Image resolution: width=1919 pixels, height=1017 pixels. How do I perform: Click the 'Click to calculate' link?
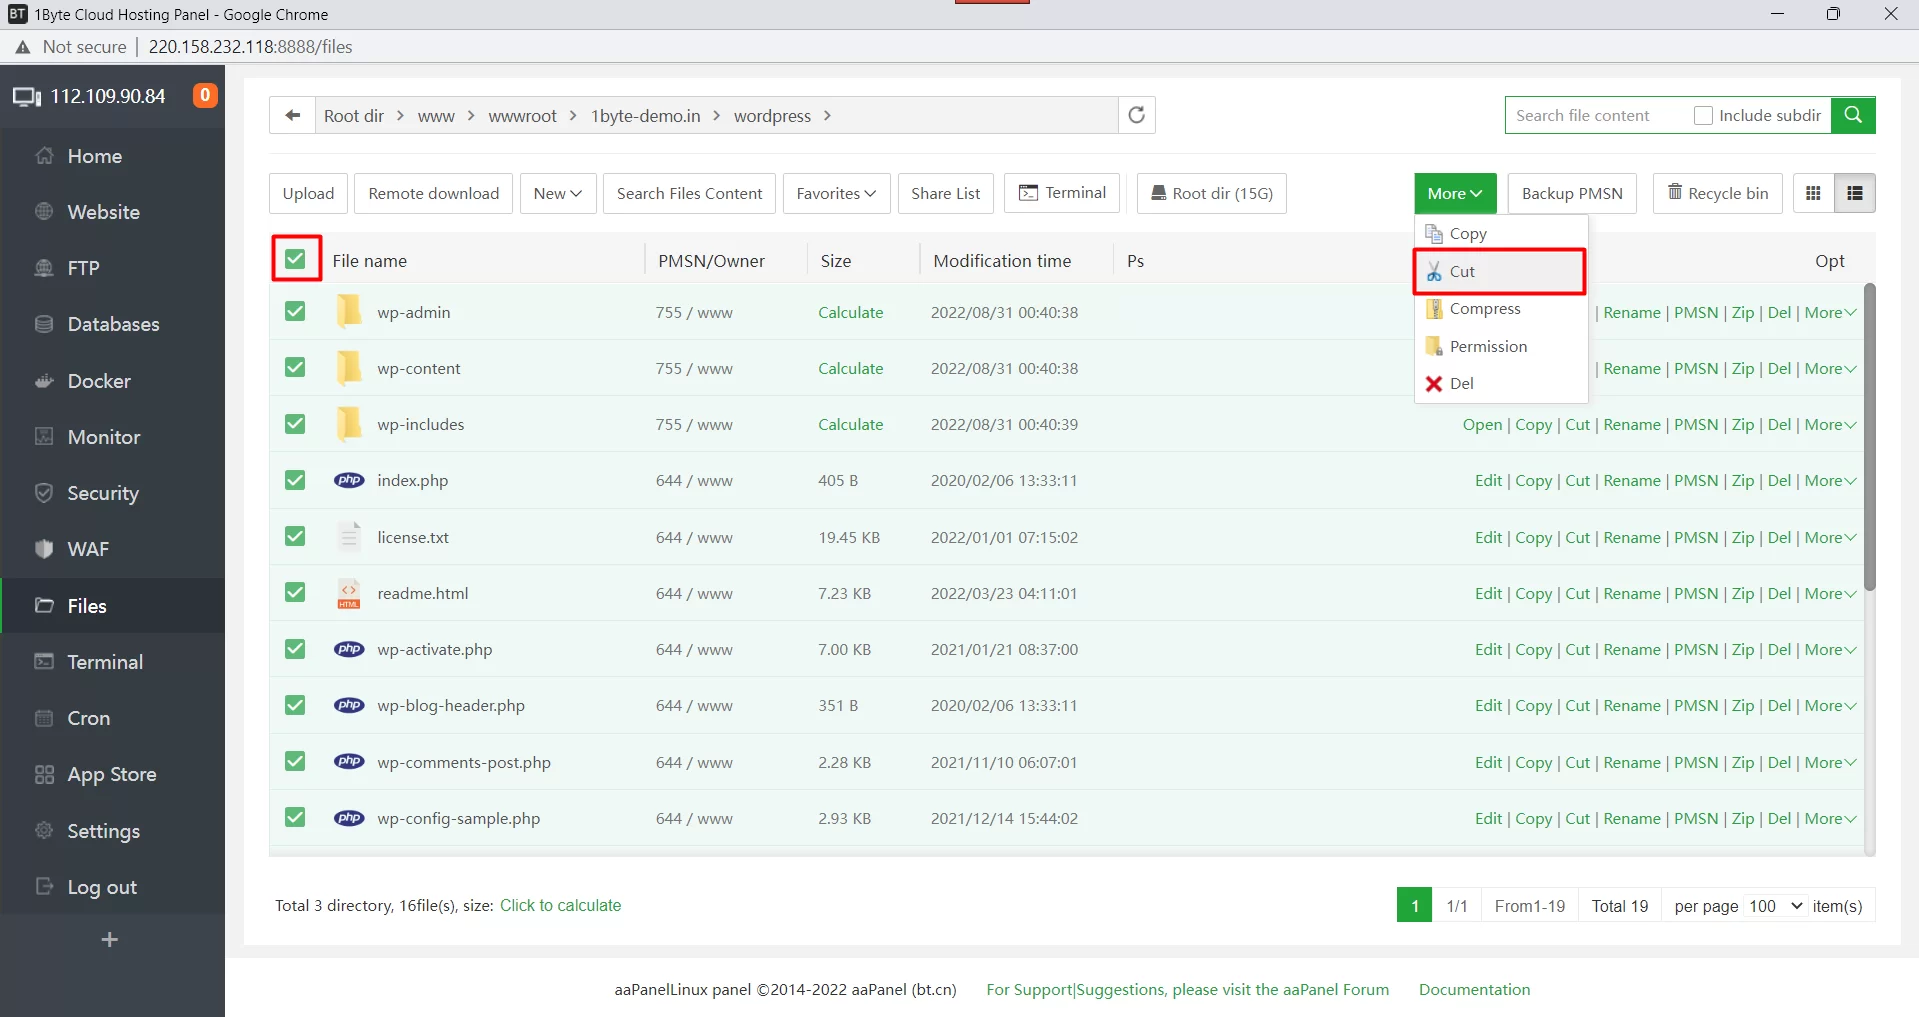pyautogui.click(x=560, y=905)
